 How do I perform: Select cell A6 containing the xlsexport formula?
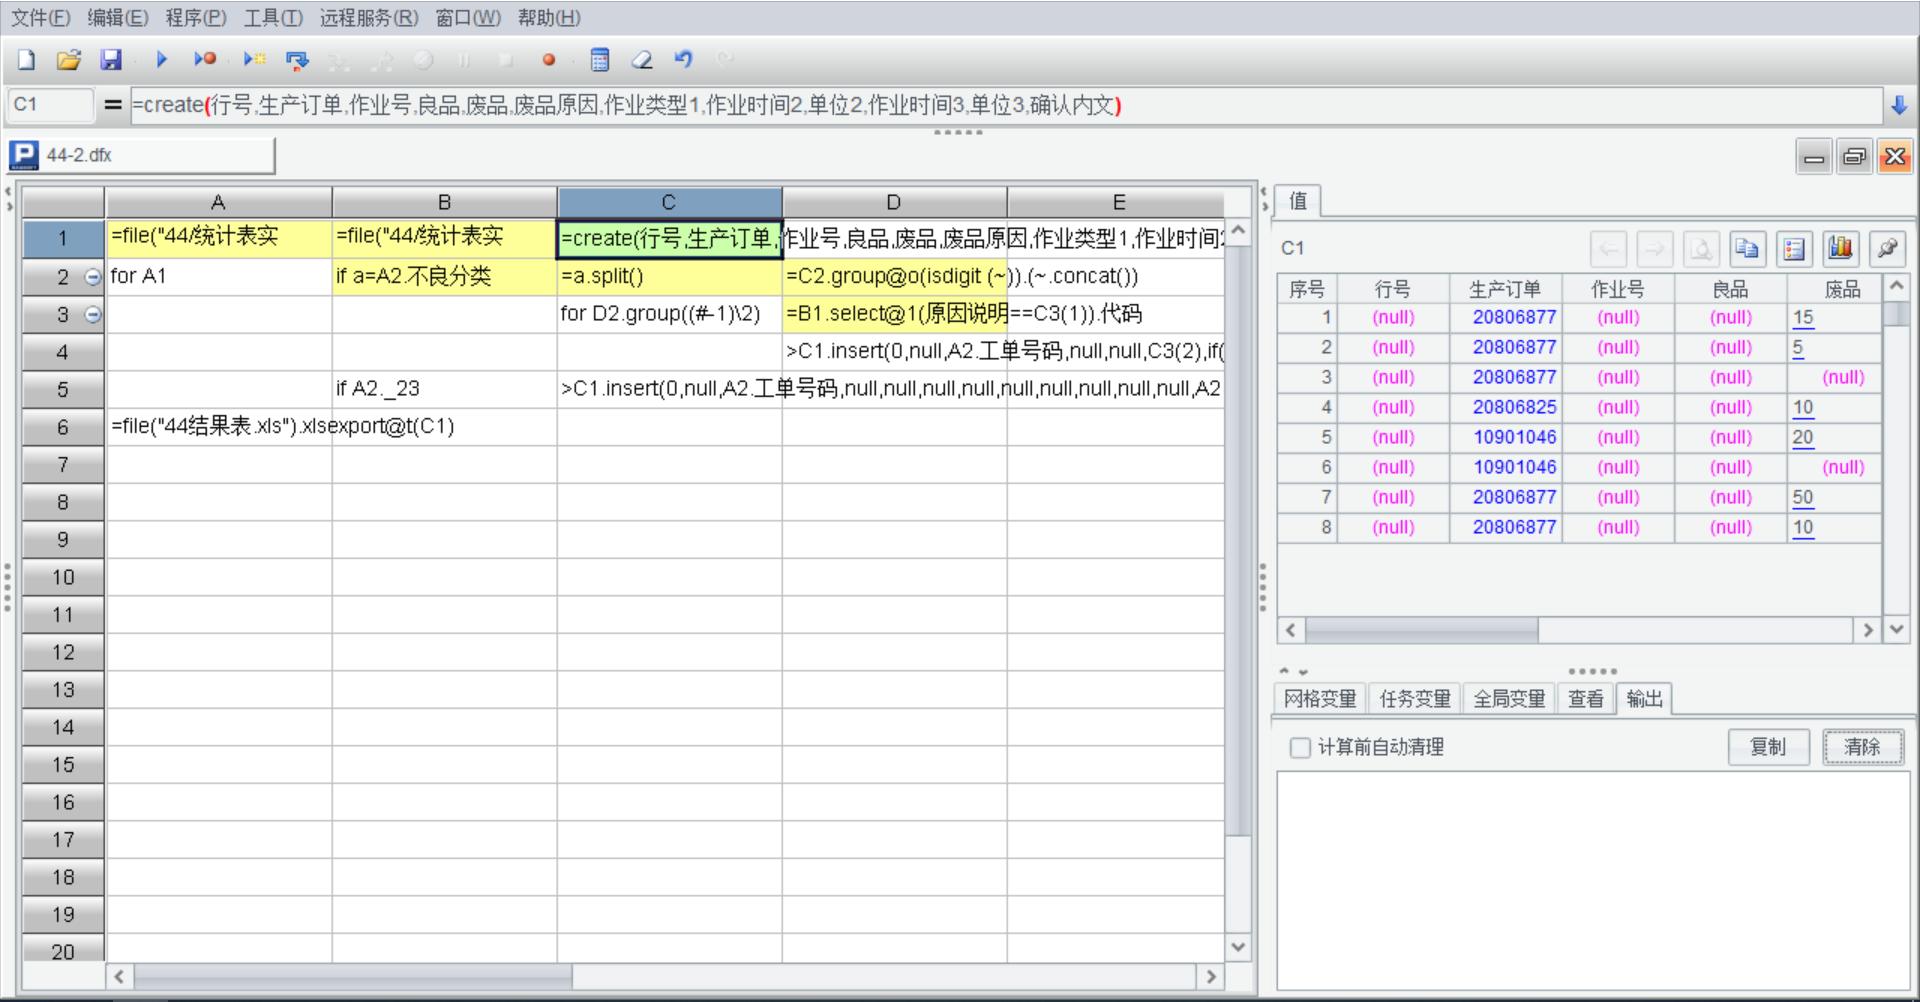[x=218, y=427]
